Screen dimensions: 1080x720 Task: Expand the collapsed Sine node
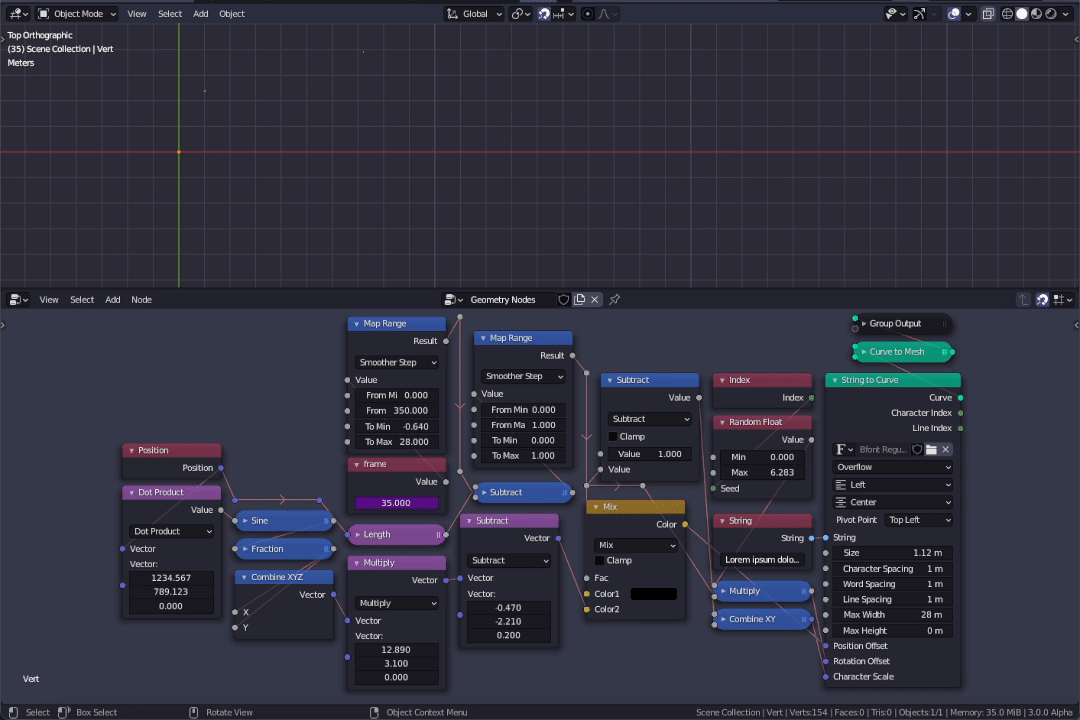[x=245, y=521]
